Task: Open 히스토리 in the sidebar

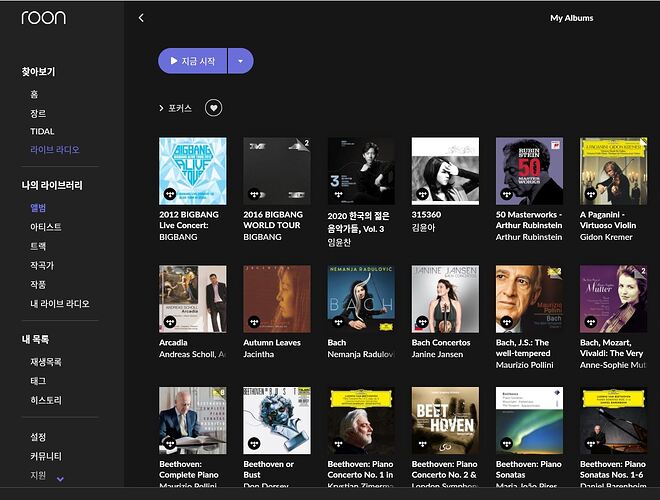Action: pyautogui.click(x=46, y=400)
